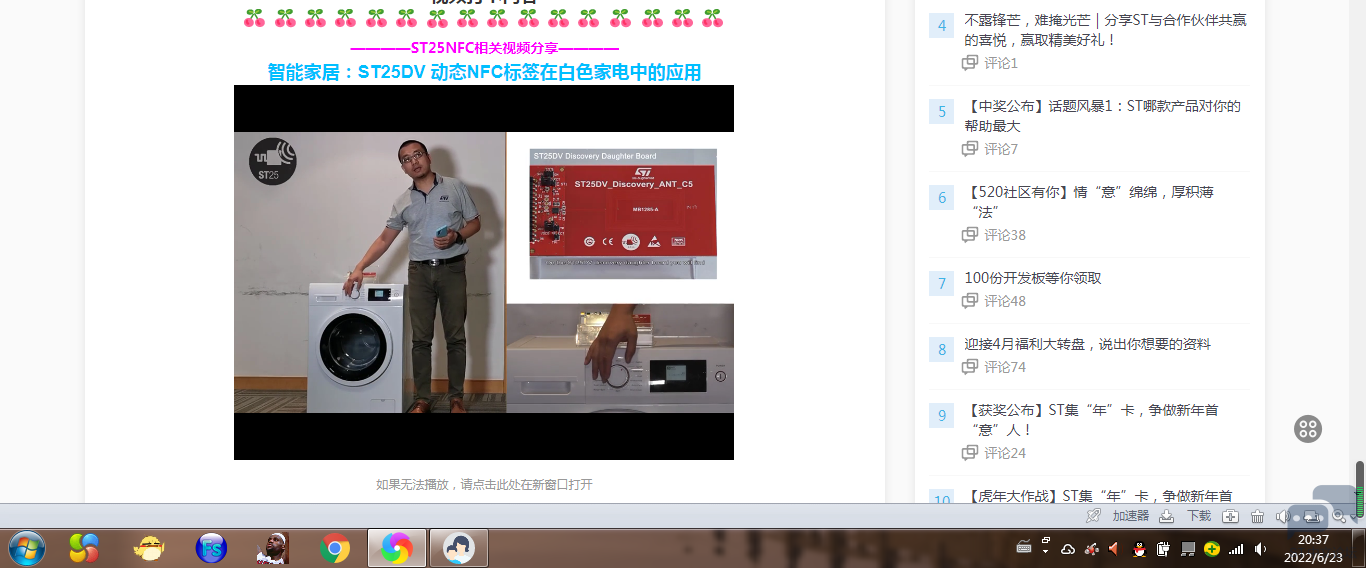The image size is (1366, 568).
Task: Click the power plug battery tray icon
Action: [1163, 549]
